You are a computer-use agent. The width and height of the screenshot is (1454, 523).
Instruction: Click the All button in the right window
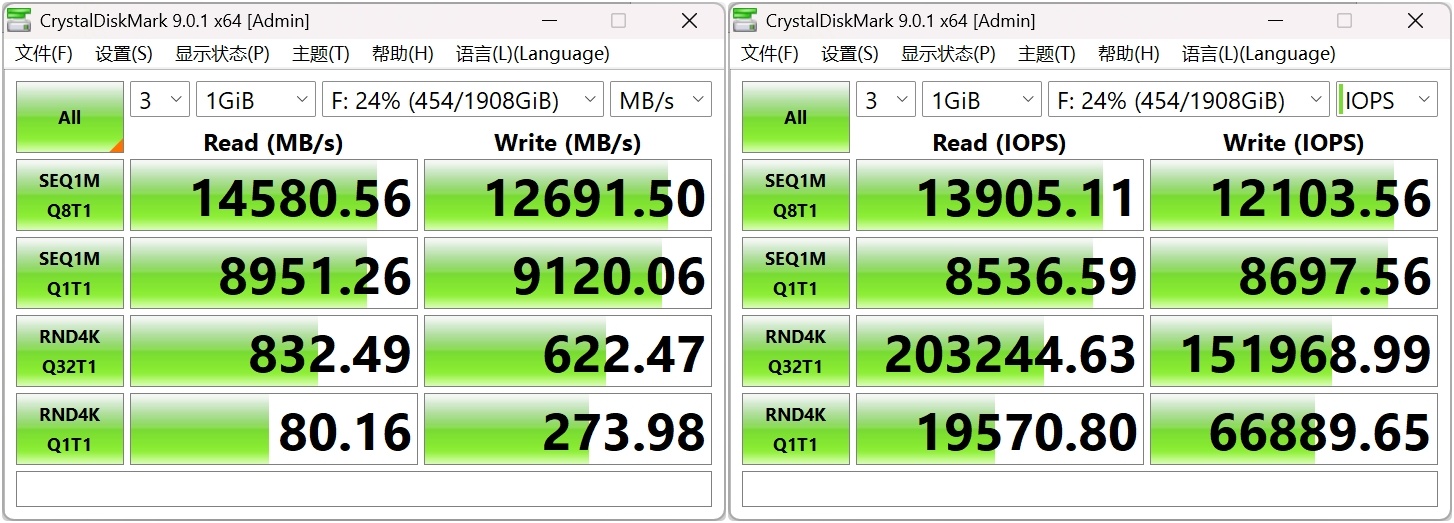coord(796,117)
